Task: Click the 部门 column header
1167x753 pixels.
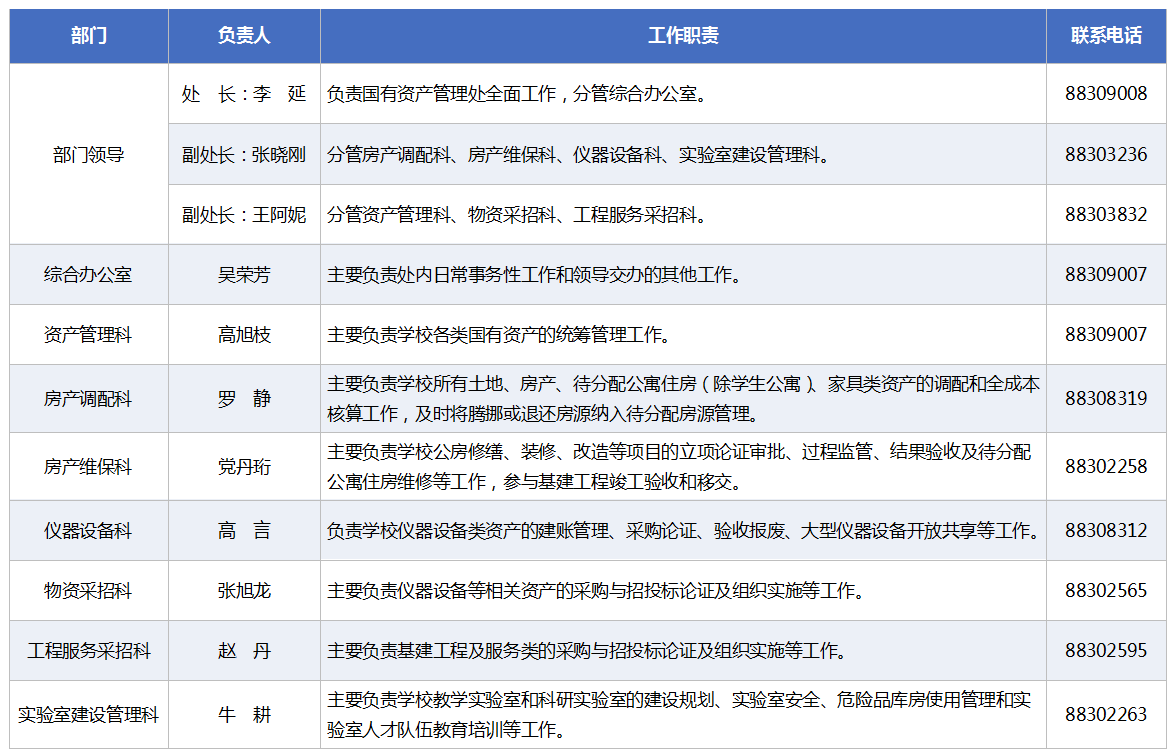Action: point(89,36)
